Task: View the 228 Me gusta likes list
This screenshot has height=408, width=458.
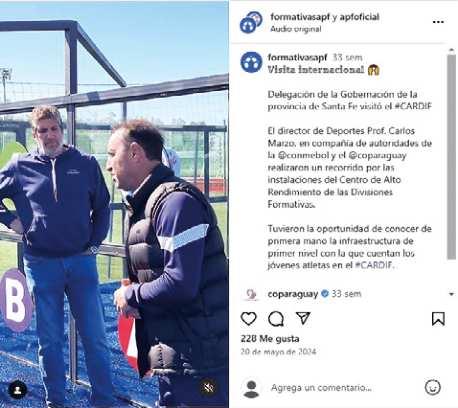Action: (x=270, y=339)
